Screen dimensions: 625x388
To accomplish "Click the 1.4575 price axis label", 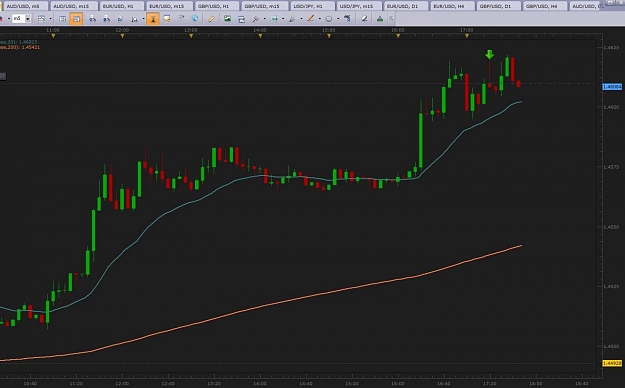I will click(611, 167).
